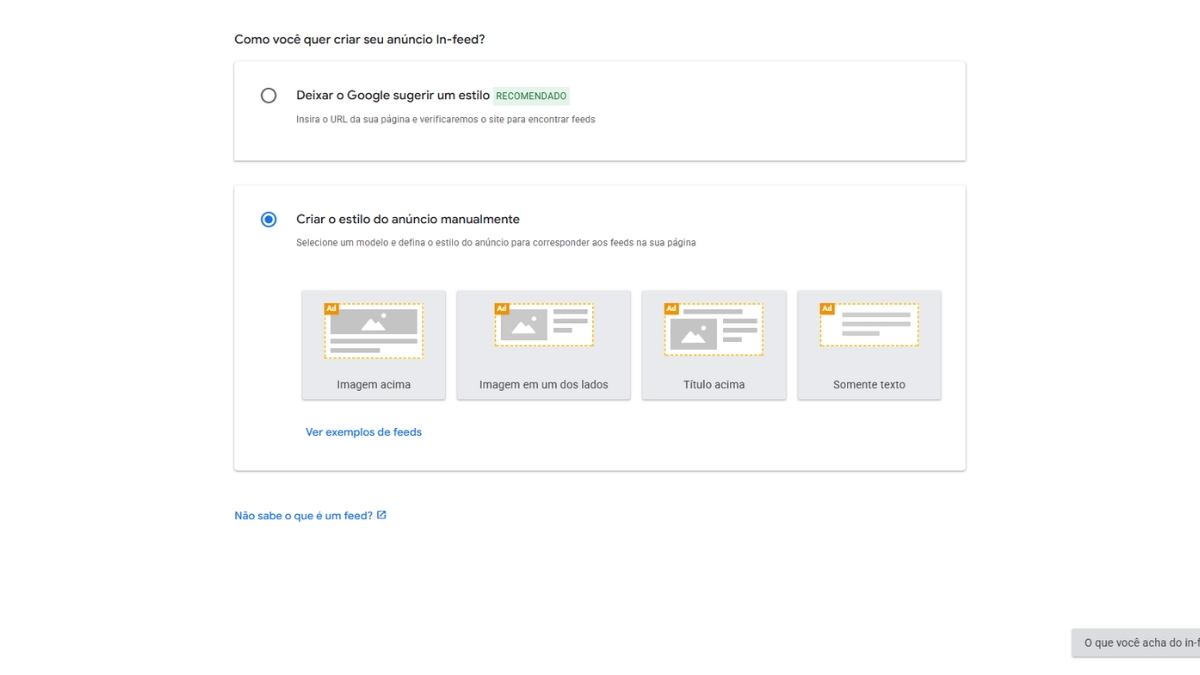Select the Google suggested style radio button
The height and width of the screenshot is (675, 1200).
click(x=268, y=96)
